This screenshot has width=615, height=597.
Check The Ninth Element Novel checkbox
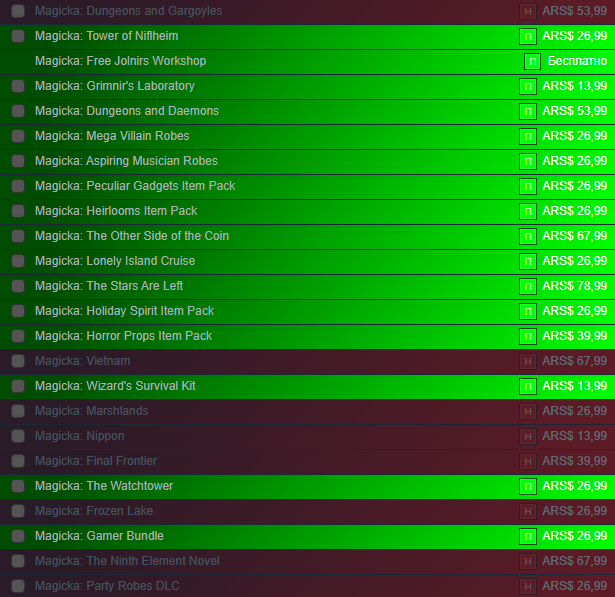pos(18,561)
